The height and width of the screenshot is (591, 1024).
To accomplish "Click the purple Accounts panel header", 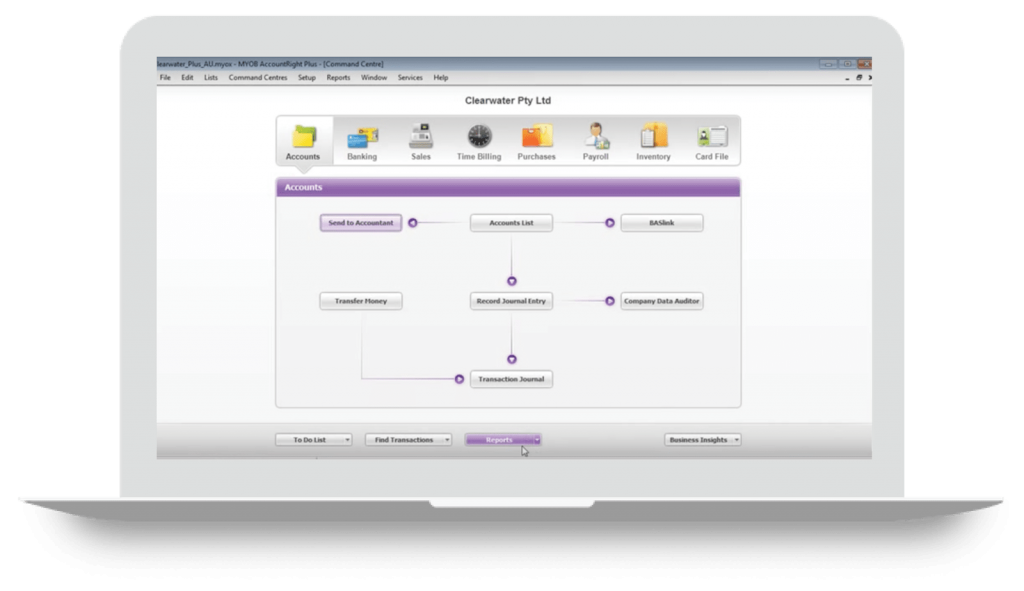I will (508, 187).
